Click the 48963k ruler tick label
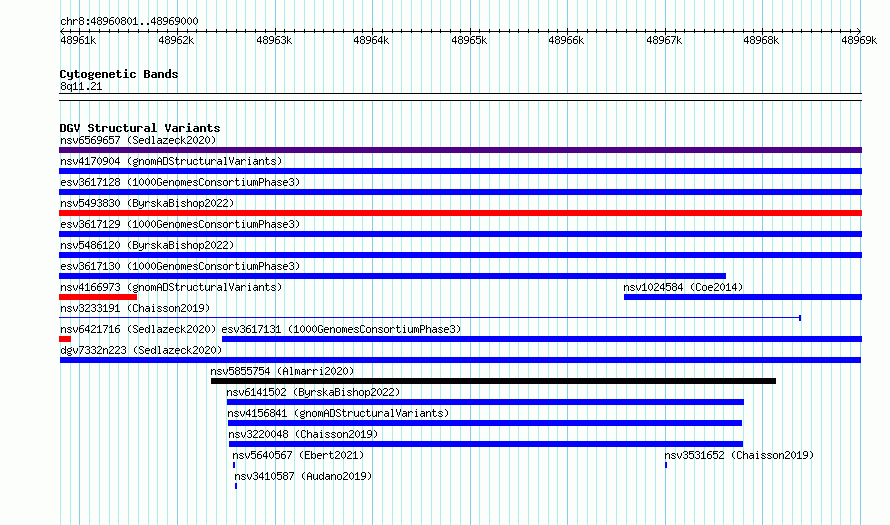The width and height of the screenshot is (890, 525). (274, 40)
